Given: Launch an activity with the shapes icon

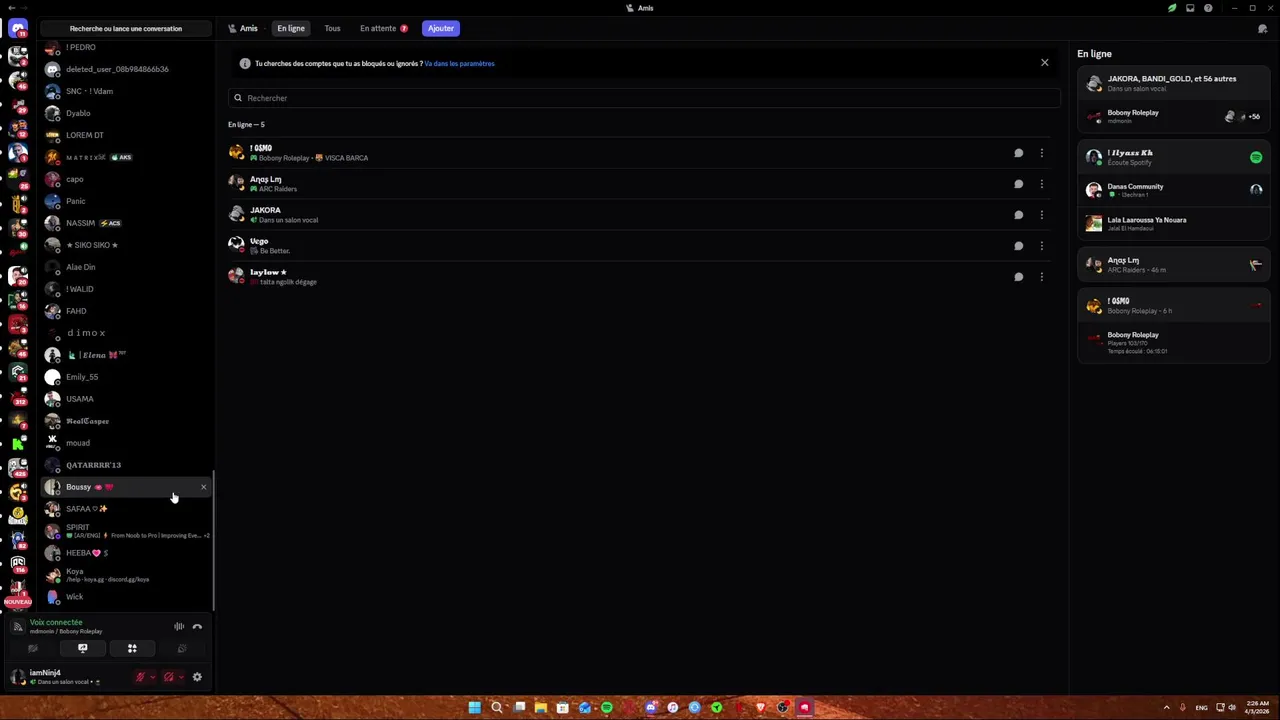Looking at the screenshot, I should [x=132, y=648].
